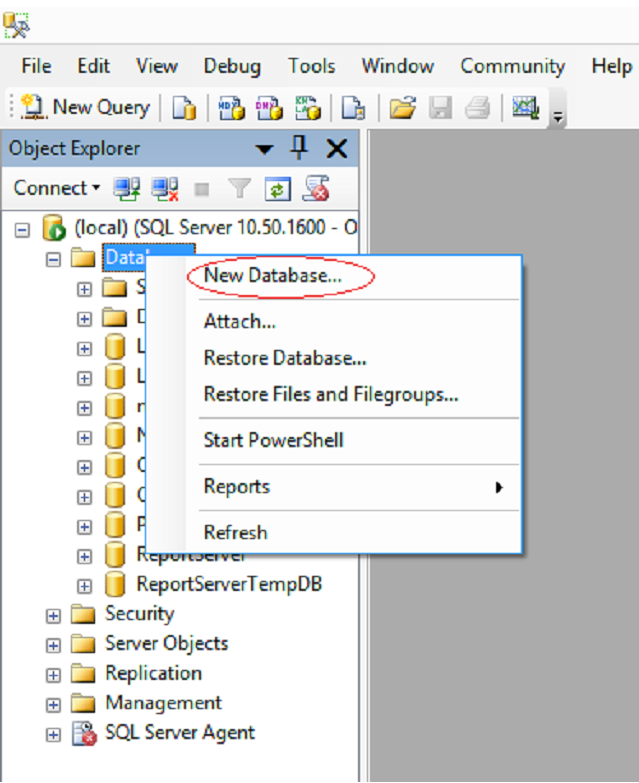The height and width of the screenshot is (783, 639).
Task: Close the Object Explorer panel
Action: pyautogui.click(x=337, y=149)
